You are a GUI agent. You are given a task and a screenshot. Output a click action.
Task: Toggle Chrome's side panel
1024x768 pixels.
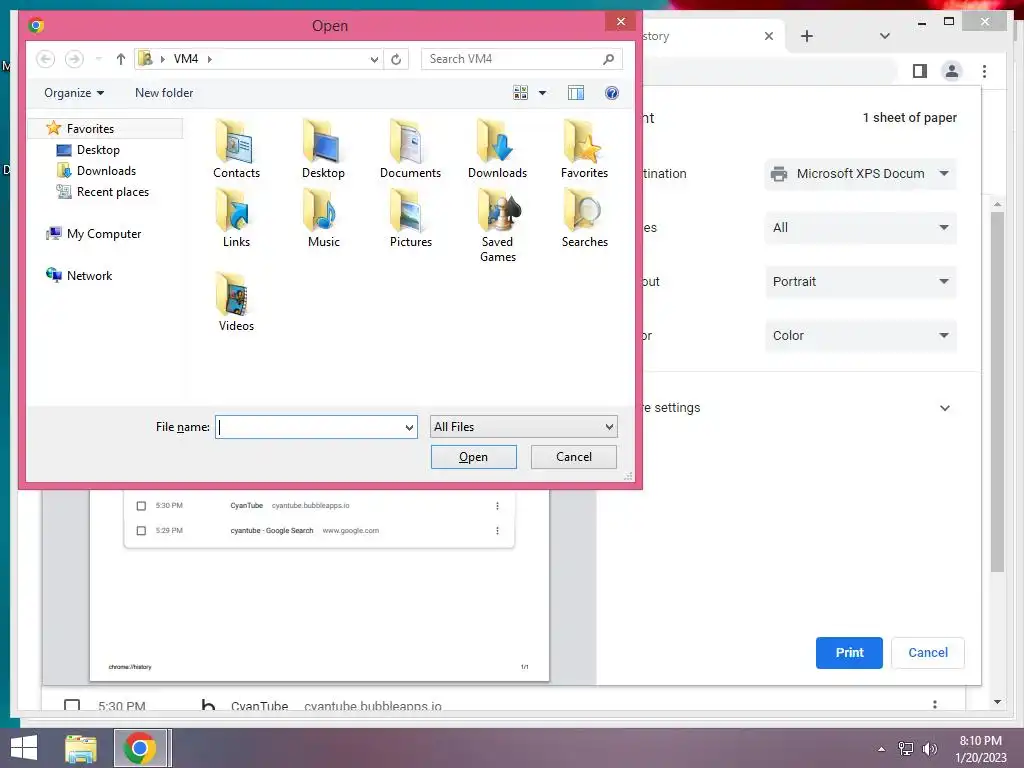pyautogui.click(x=920, y=71)
